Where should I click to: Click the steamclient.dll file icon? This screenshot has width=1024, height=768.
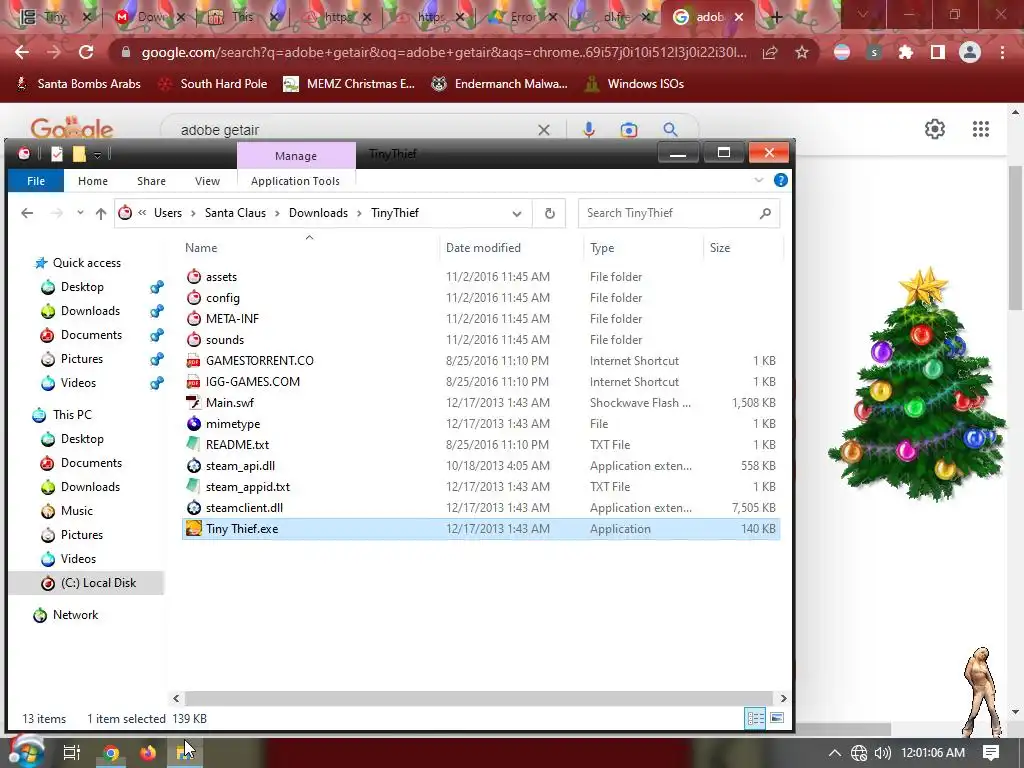(193, 507)
